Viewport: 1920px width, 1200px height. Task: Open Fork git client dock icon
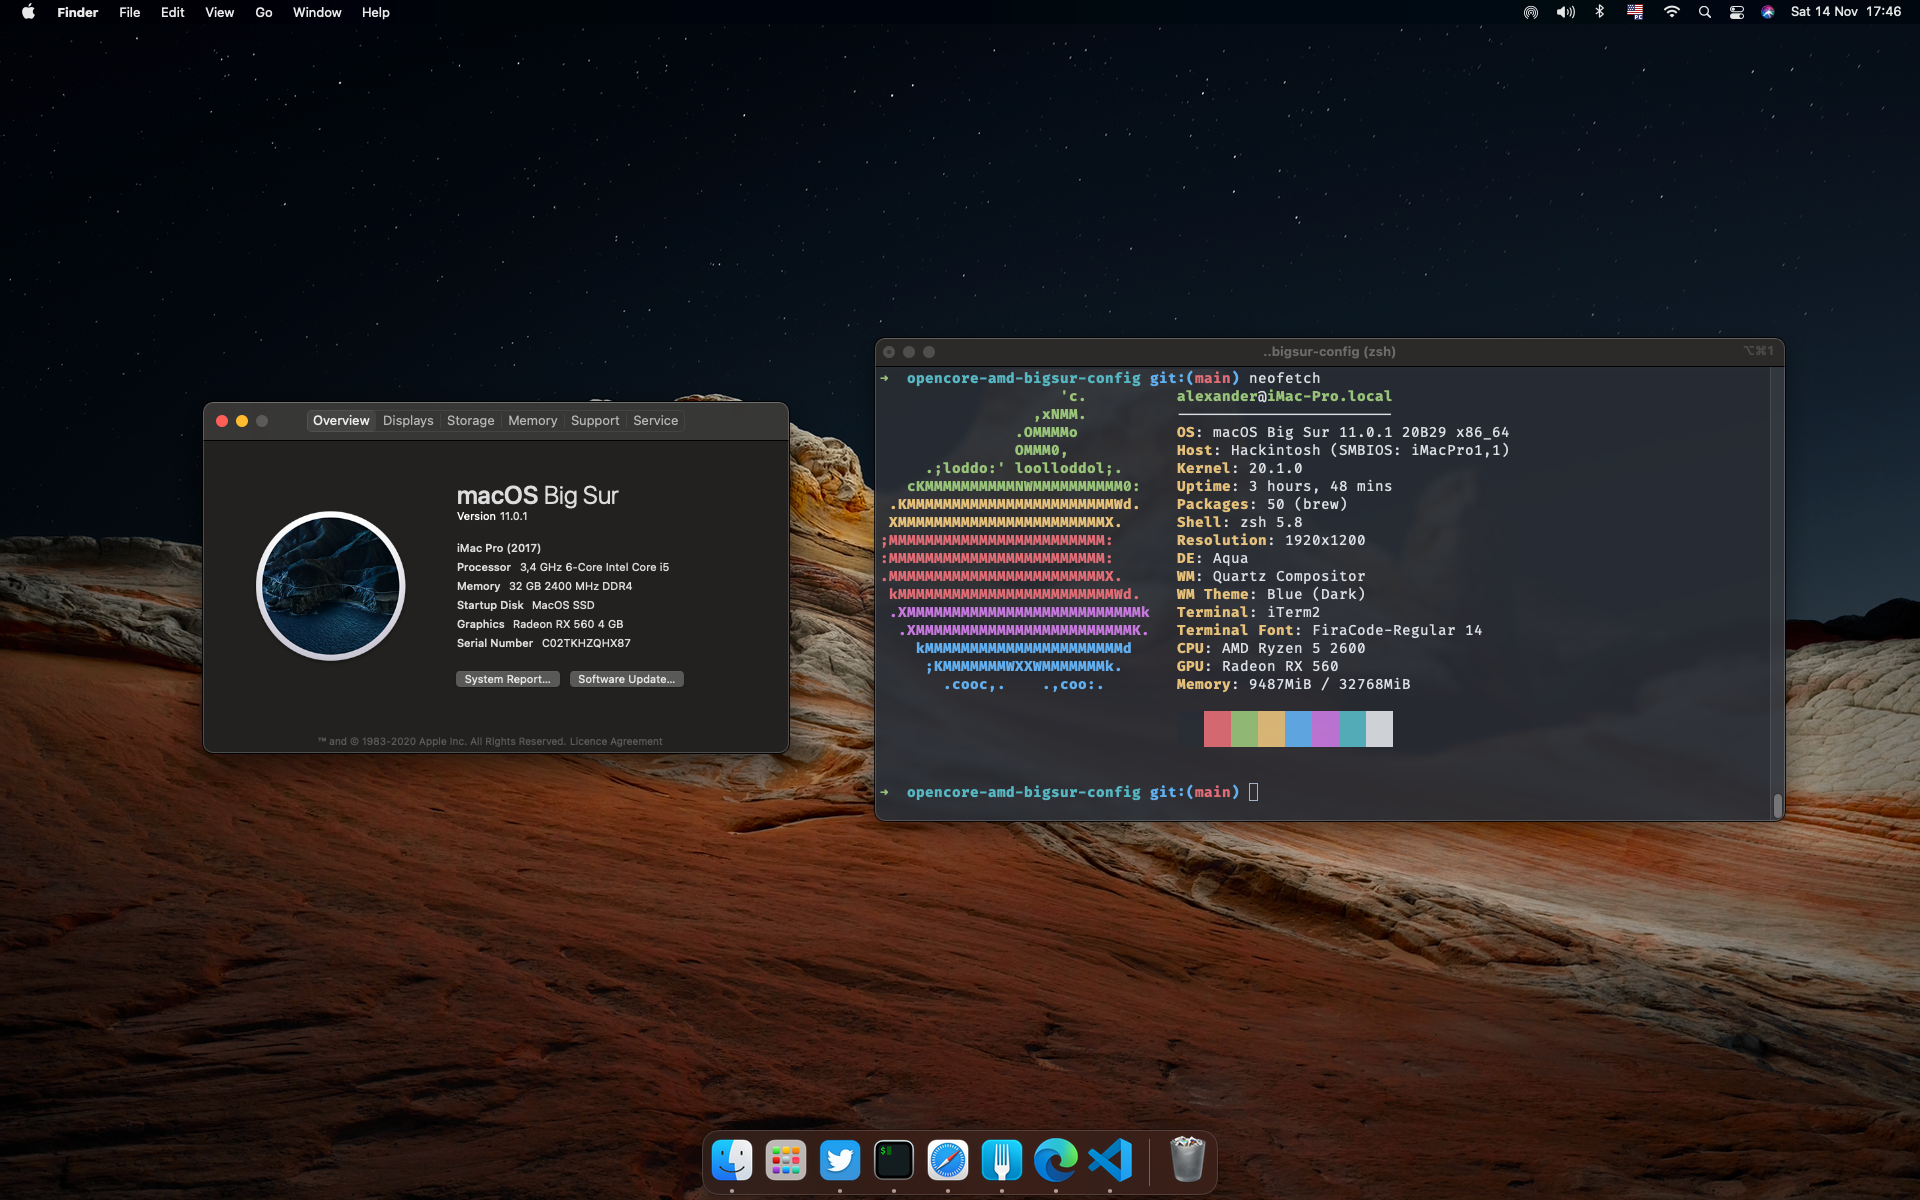click(1002, 1160)
